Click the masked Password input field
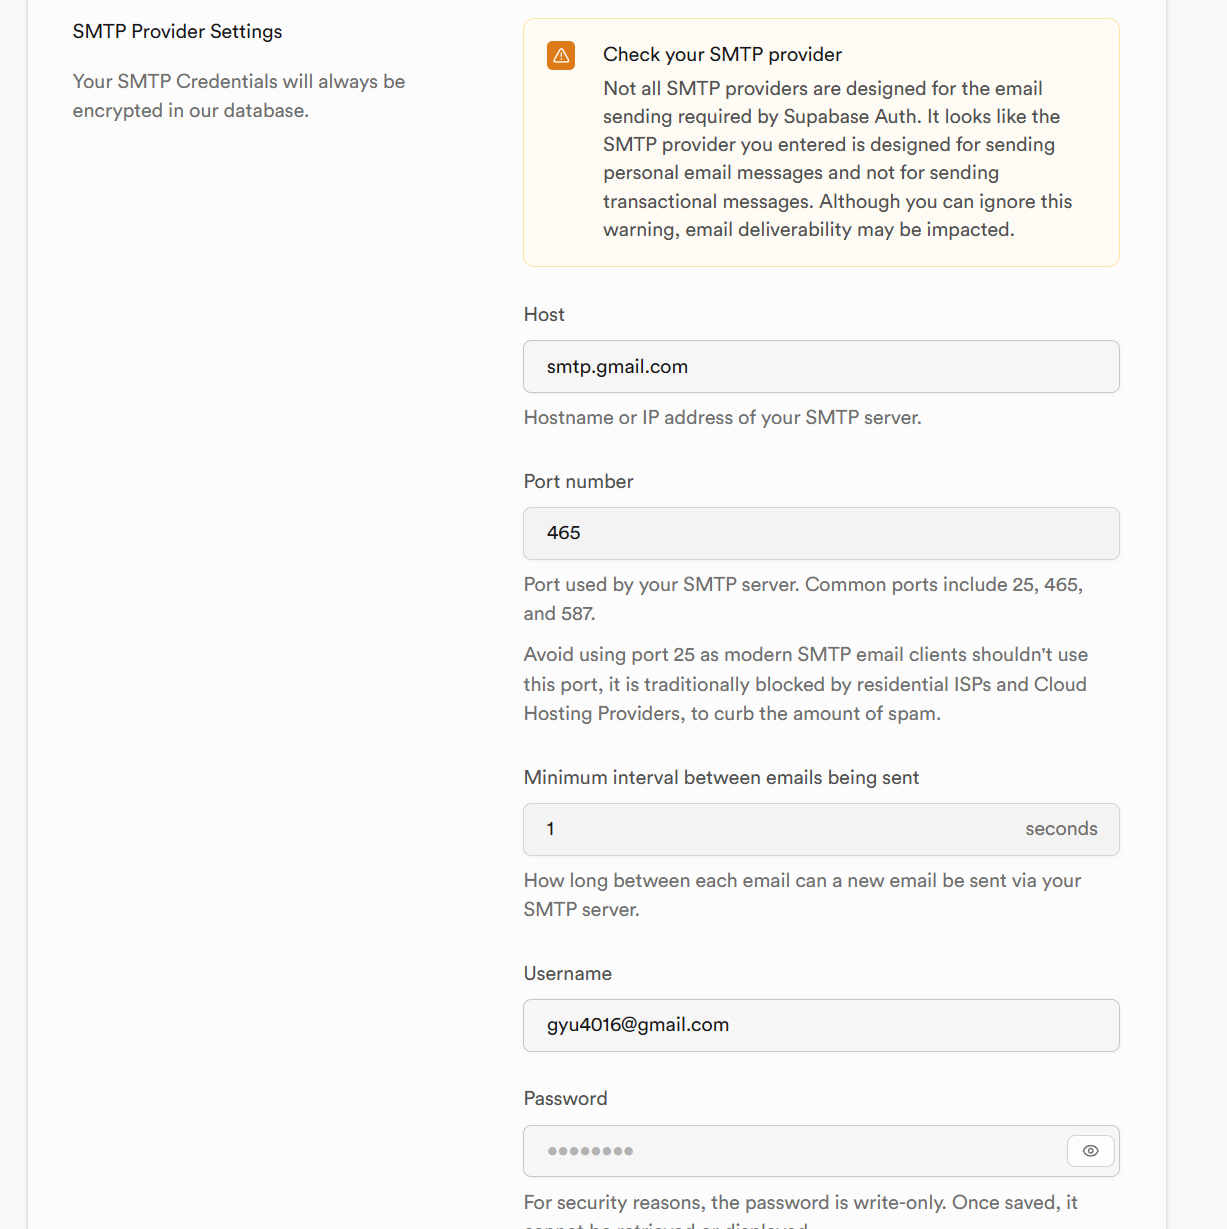Screen dimensions: 1227x1229 (790, 1151)
